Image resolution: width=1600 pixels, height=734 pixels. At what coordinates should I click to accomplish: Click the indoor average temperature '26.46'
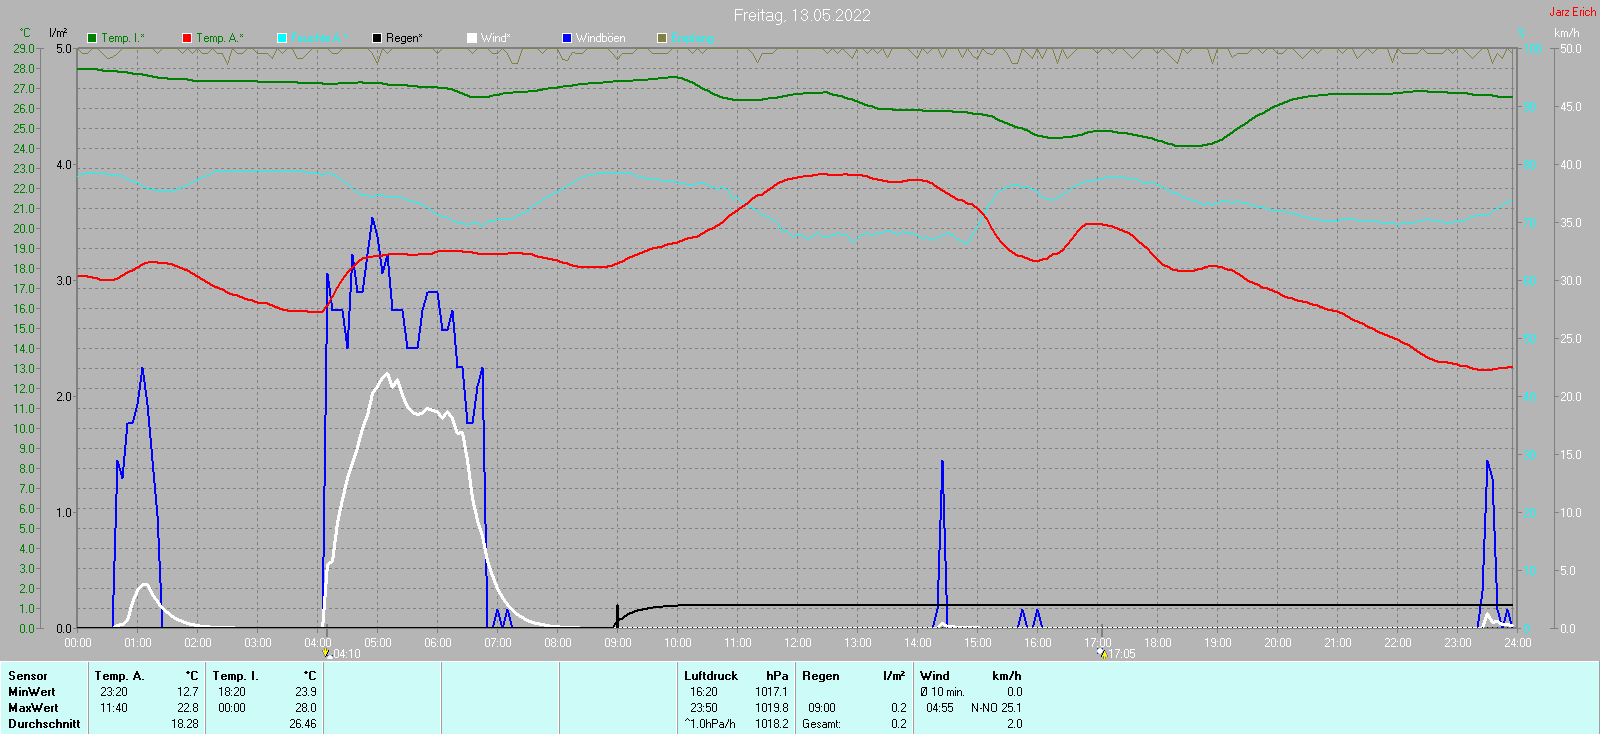point(303,724)
